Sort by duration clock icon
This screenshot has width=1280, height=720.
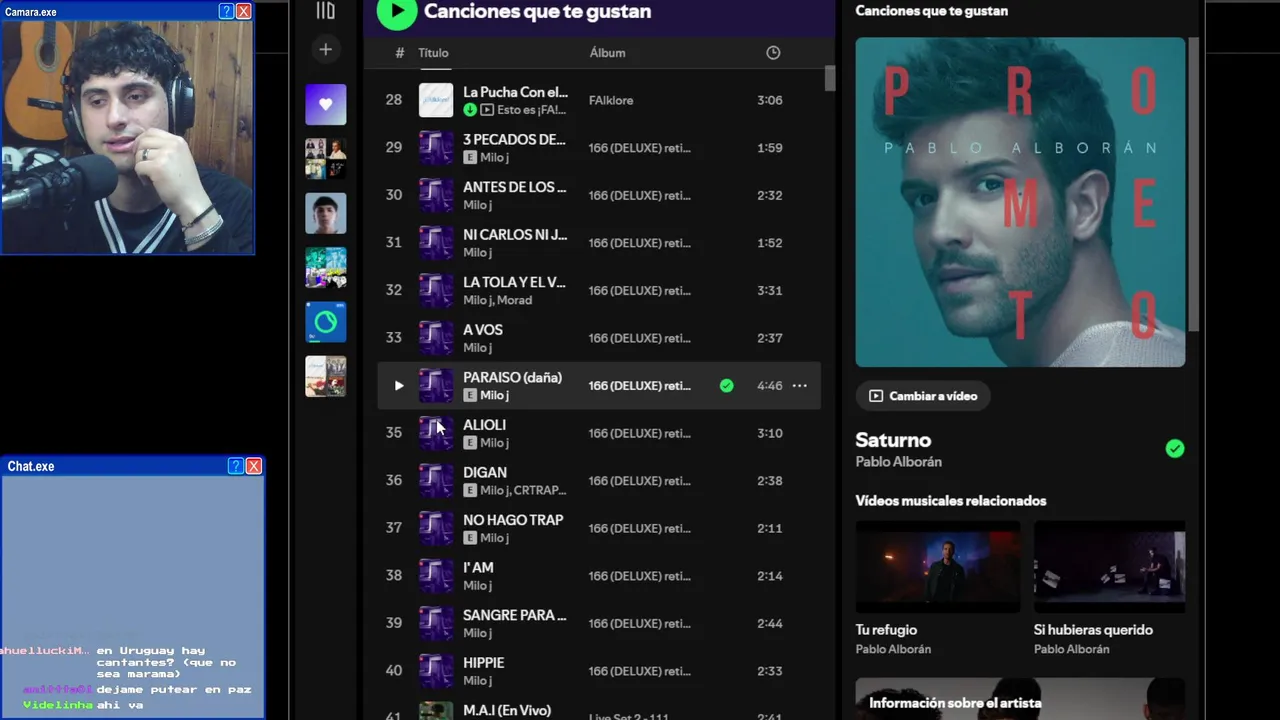point(773,53)
